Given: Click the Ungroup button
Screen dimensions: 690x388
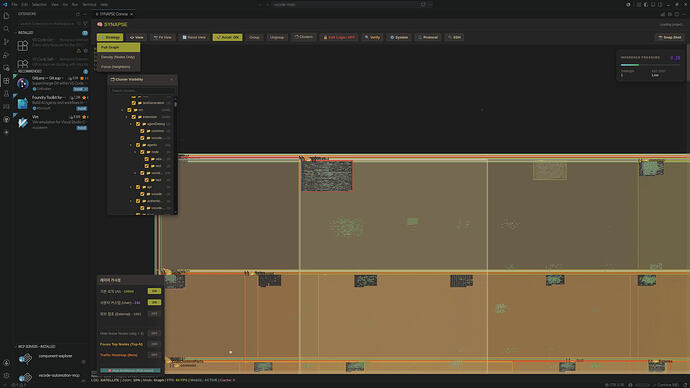Looking at the screenshot, I should coord(277,37).
